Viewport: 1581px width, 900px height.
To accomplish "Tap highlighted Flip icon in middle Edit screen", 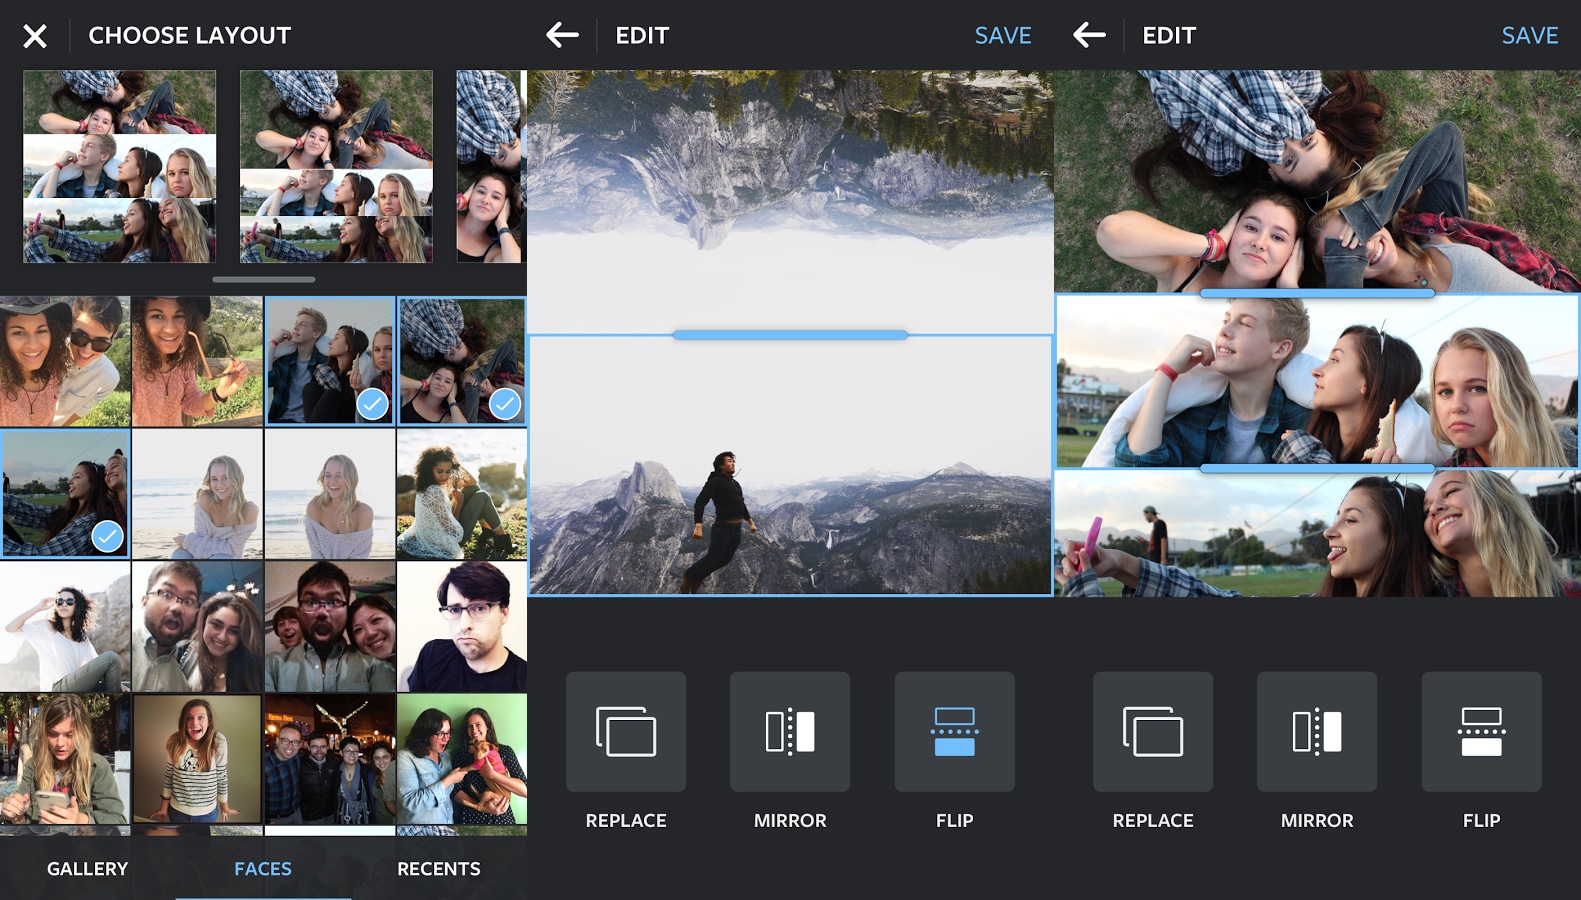I will point(954,731).
